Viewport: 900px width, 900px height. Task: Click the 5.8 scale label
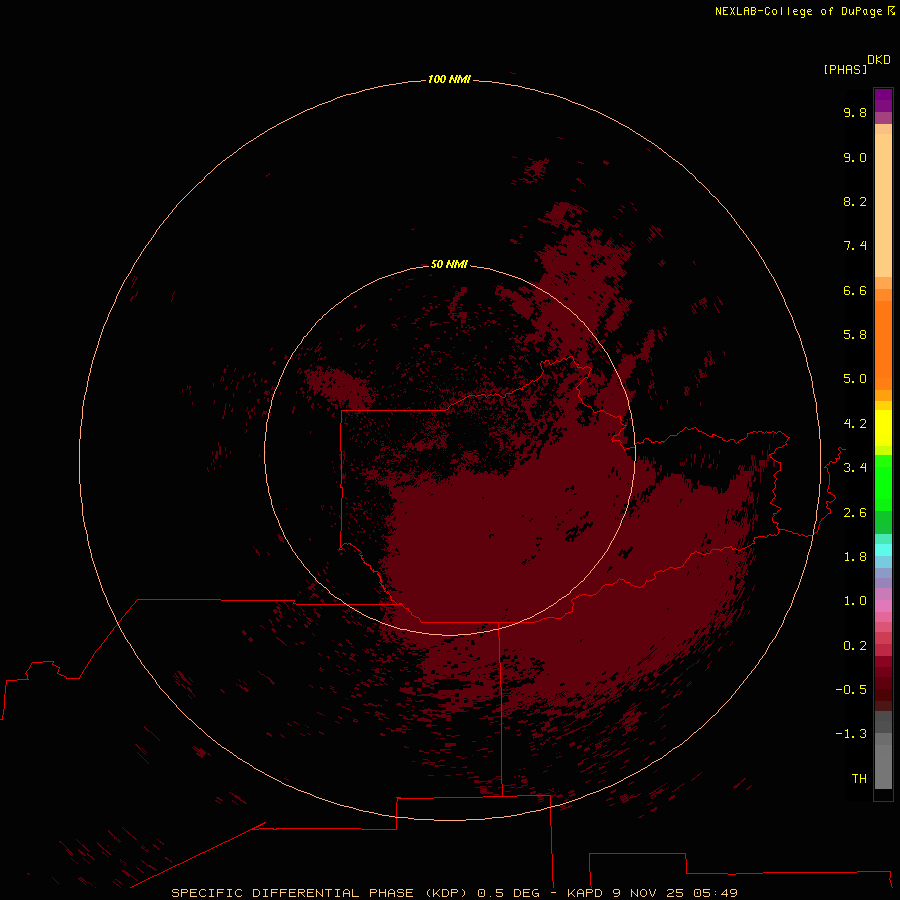(855, 335)
